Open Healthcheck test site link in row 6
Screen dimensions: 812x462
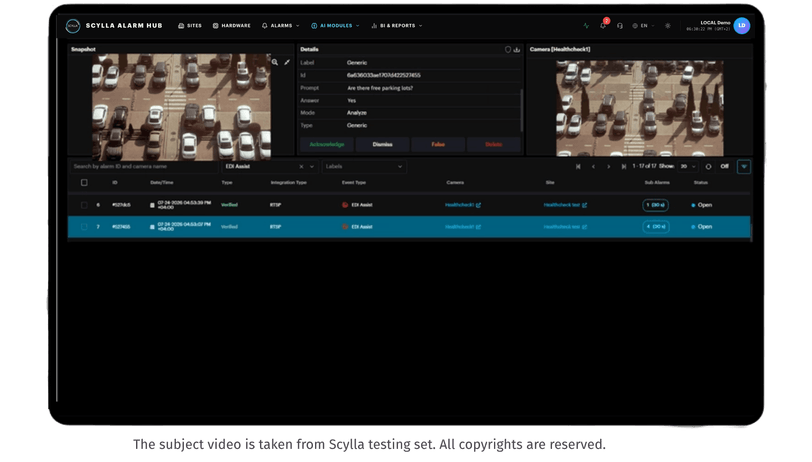click(561, 205)
